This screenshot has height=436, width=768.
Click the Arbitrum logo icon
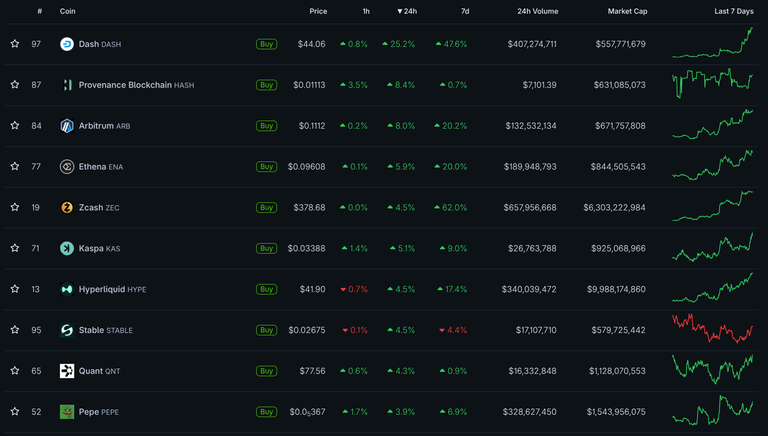tap(67, 126)
